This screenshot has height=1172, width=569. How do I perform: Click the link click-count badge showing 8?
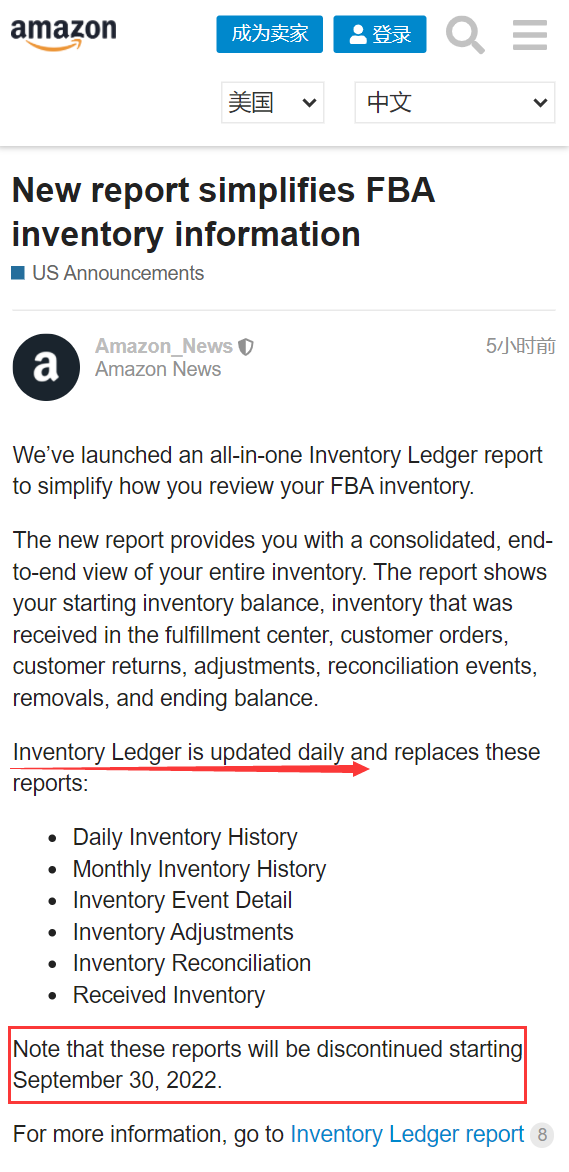(542, 1136)
